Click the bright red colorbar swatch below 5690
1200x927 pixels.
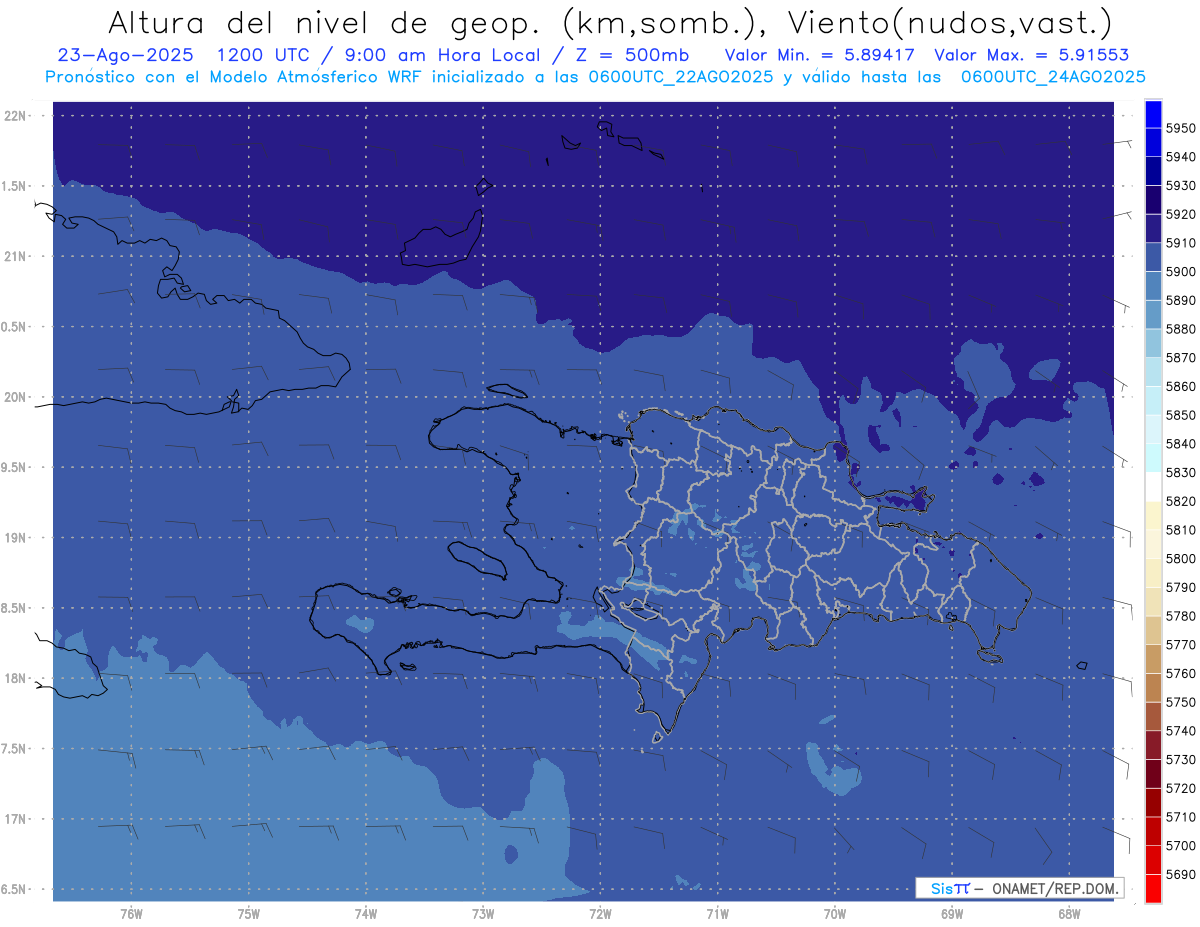(1153, 888)
